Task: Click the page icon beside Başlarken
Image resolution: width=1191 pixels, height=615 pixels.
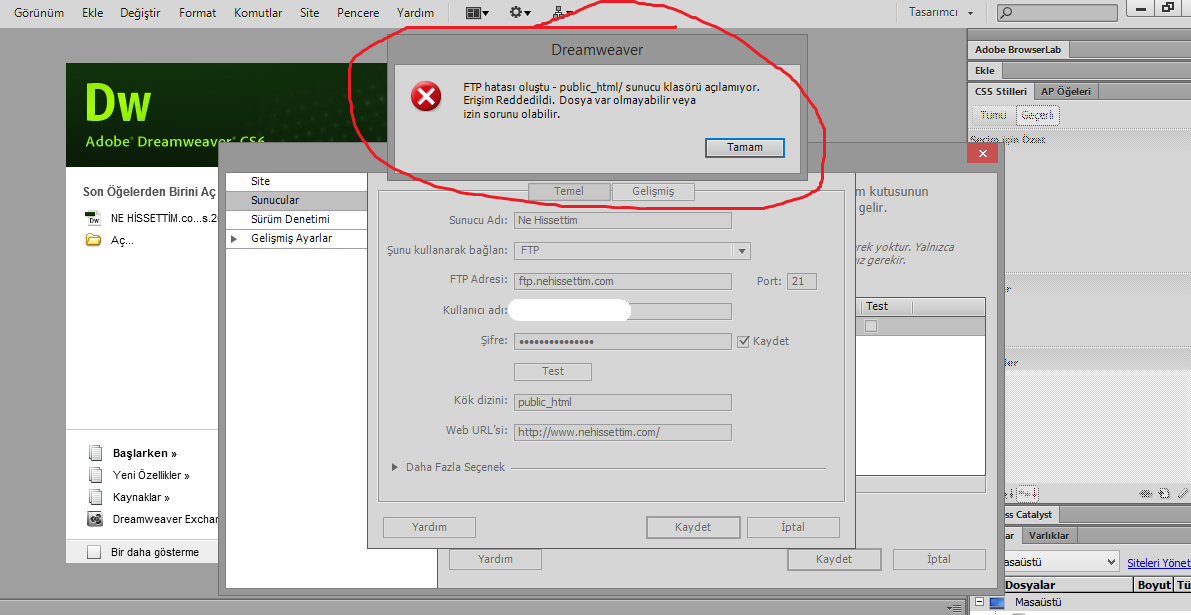Action: coord(96,453)
